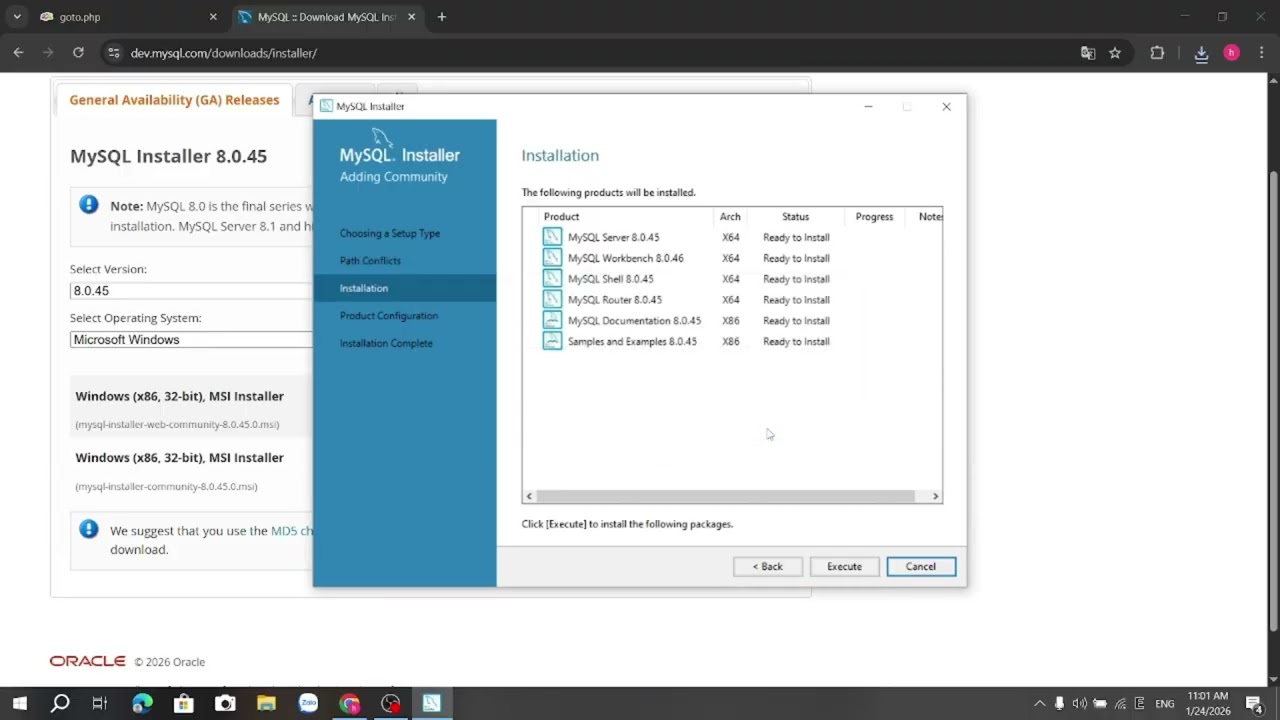Open Microsoft Store from the taskbar
Viewport: 1280px width, 720px height.
click(x=183, y=703)
